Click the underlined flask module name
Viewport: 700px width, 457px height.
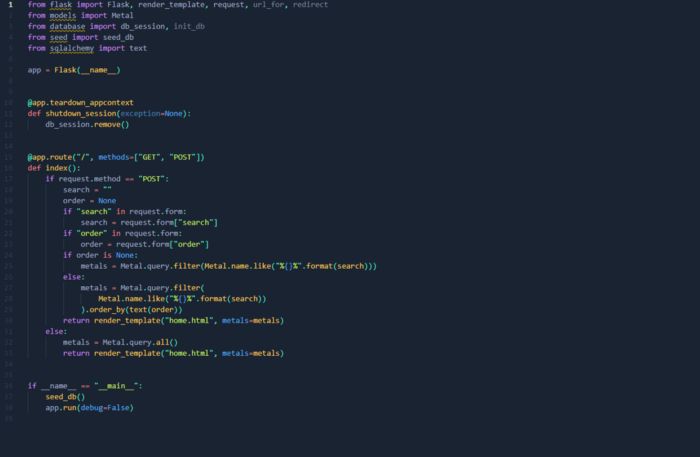(x=60, y=5)
